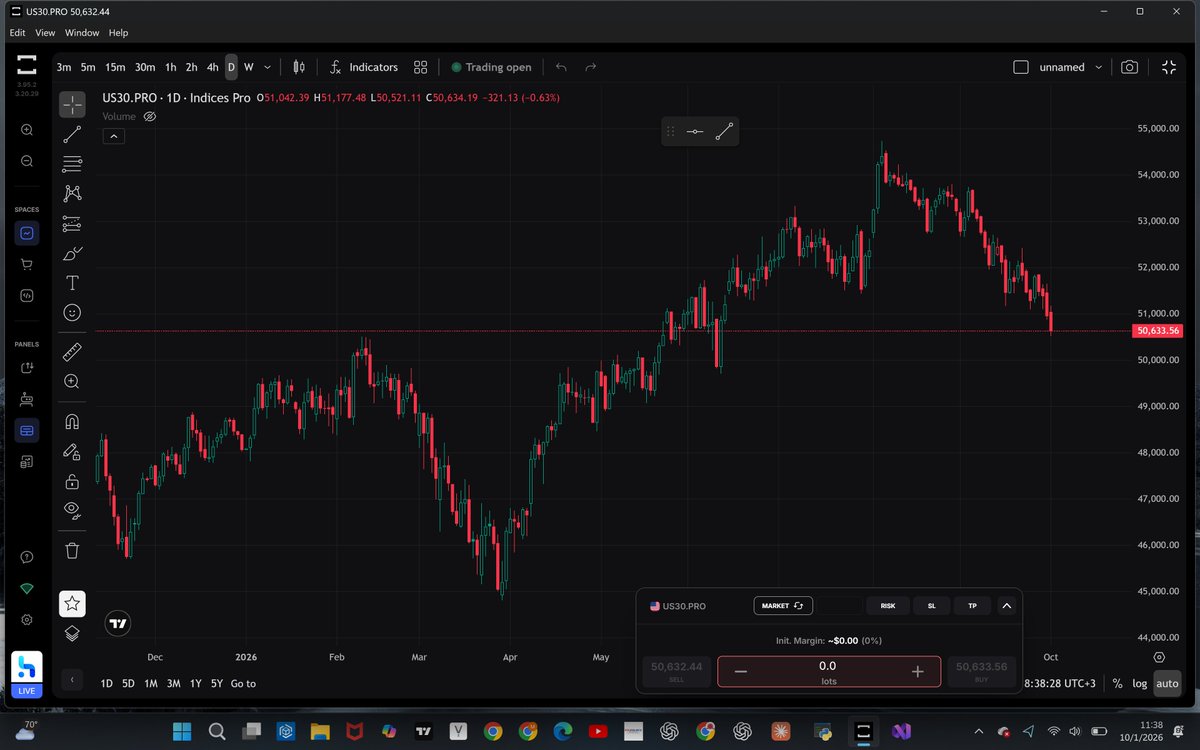Open the object tree layers icon
Image resolution: width=1200 pixels, height=750 pixels.
72,632
